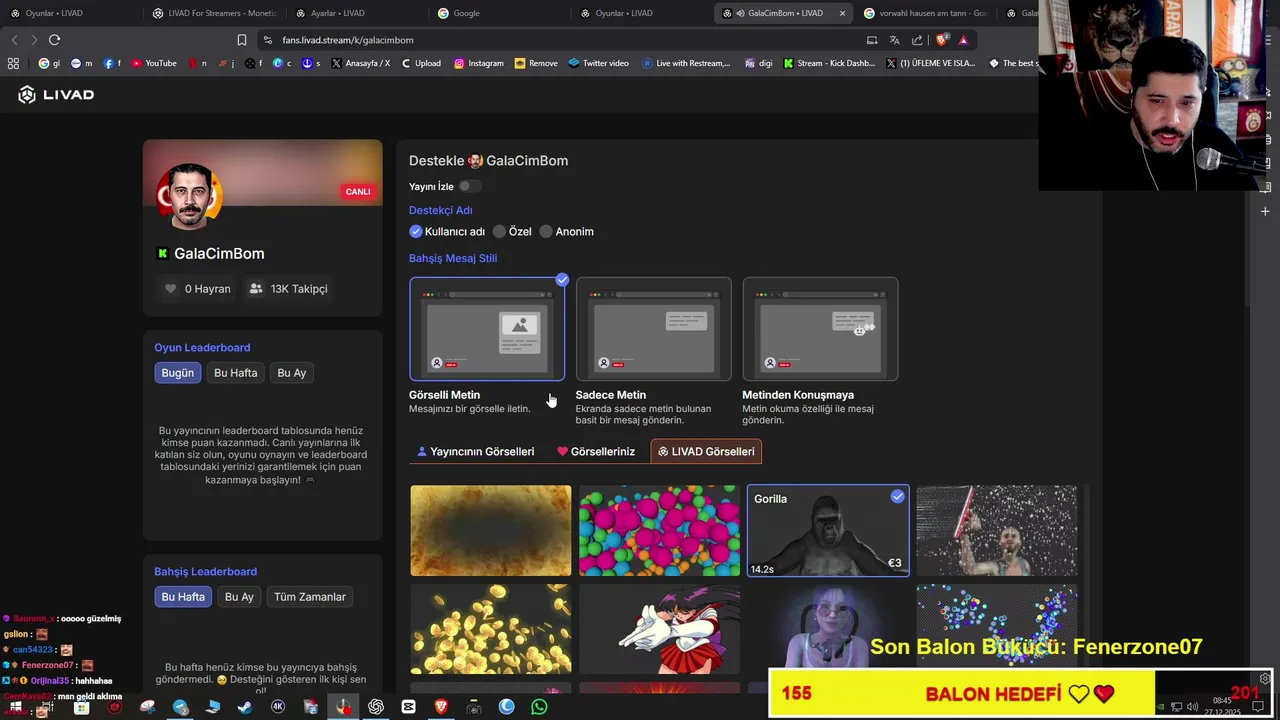Bookmark this page using bookmark icon

point(242,40)
